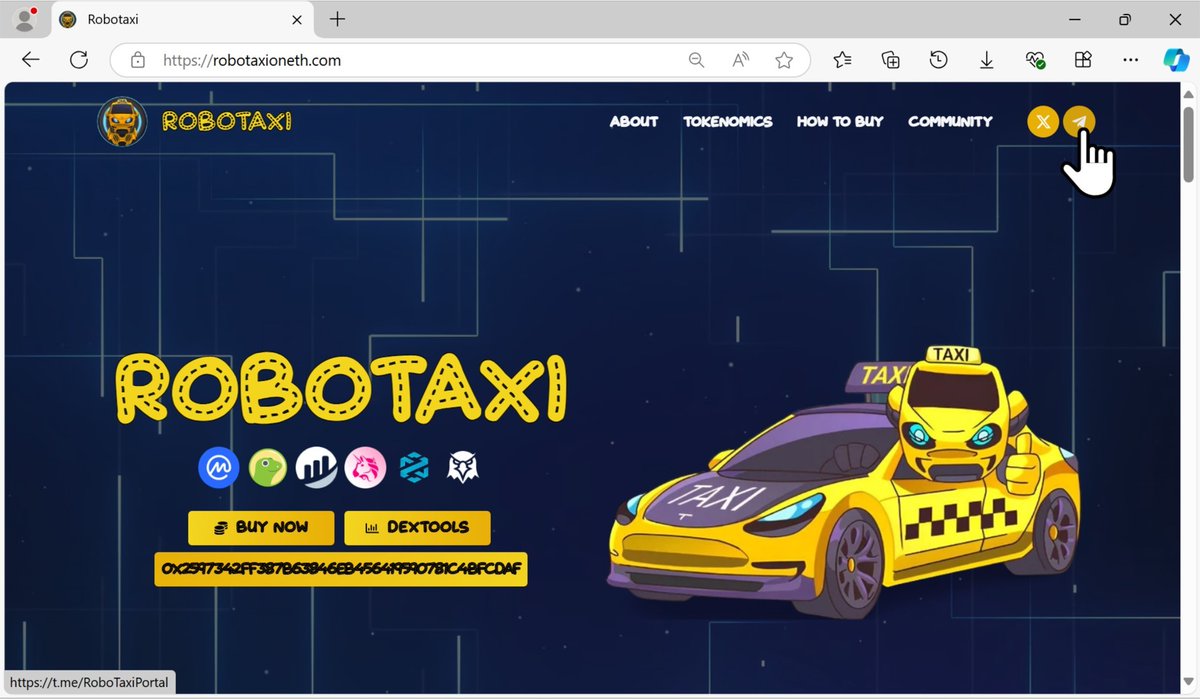
Task: View site information lock icon
Action: pyautogui.click(x=138, y=60)
